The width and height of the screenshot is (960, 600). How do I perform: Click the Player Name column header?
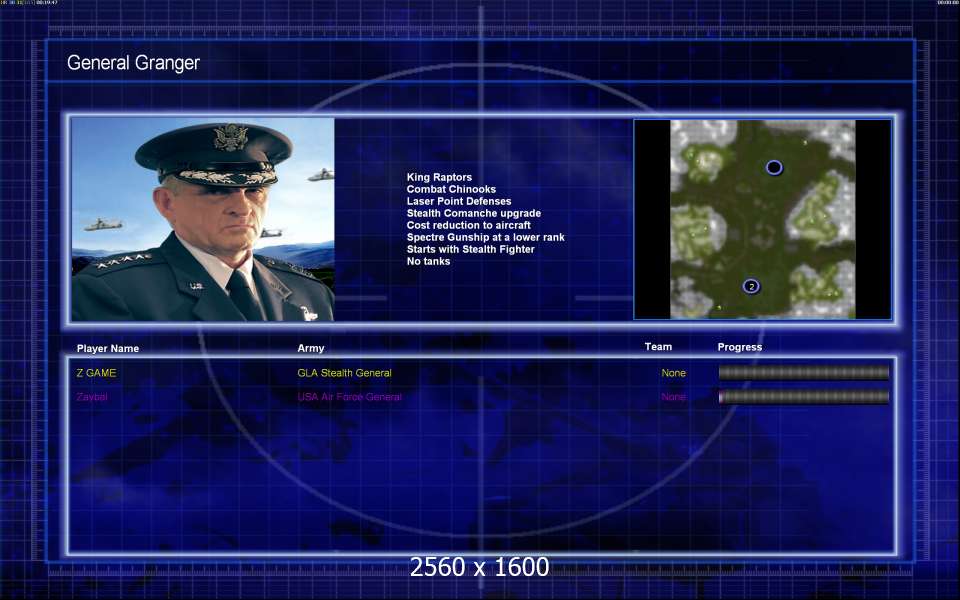tap(108, 349)
